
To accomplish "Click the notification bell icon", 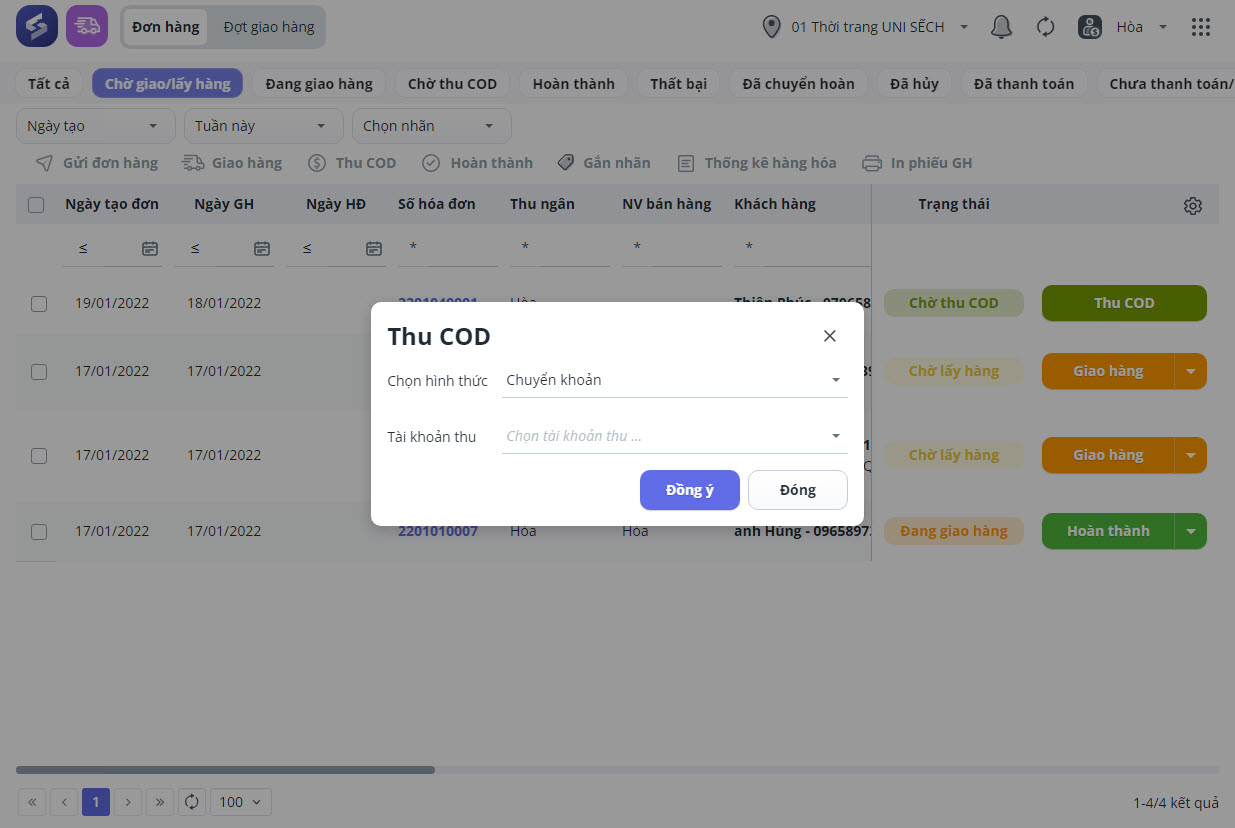I will pos(1001,27).
